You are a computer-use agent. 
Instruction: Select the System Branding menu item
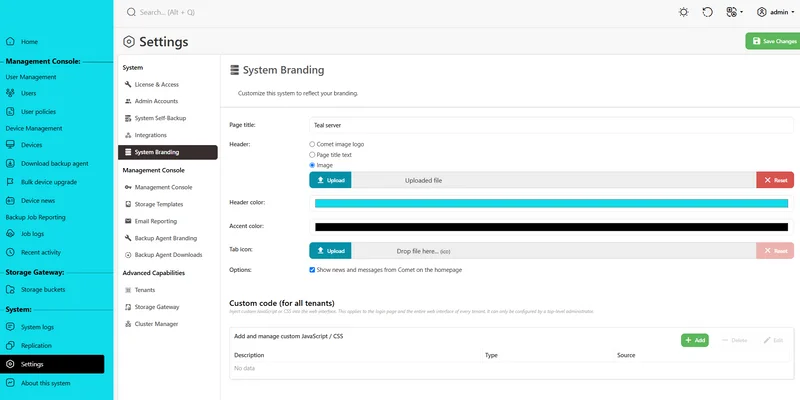click(168, 152)
